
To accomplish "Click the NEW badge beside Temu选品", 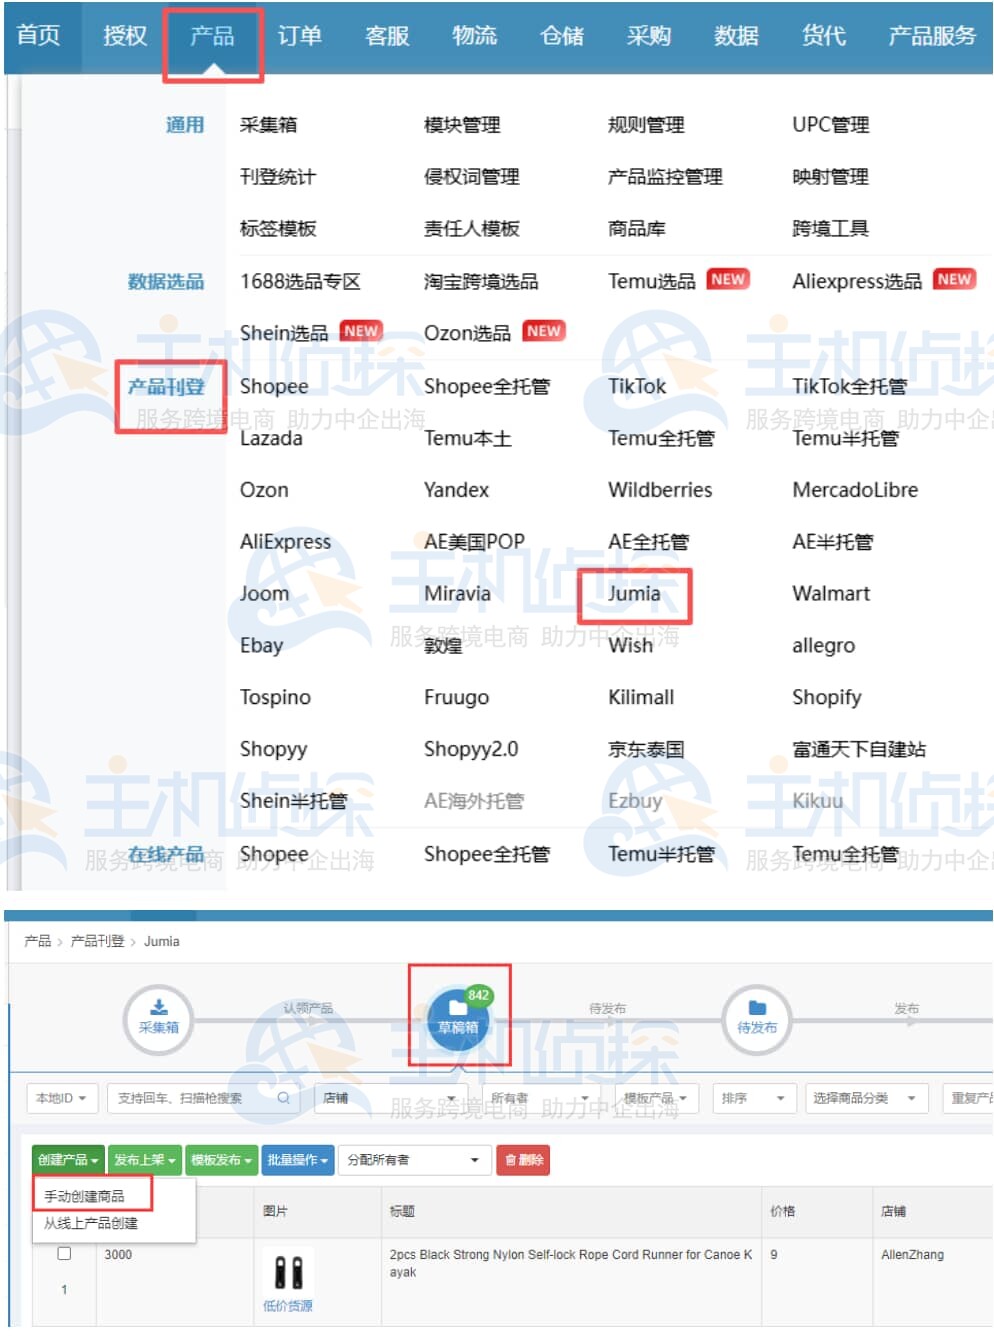I will pos(729,279).
